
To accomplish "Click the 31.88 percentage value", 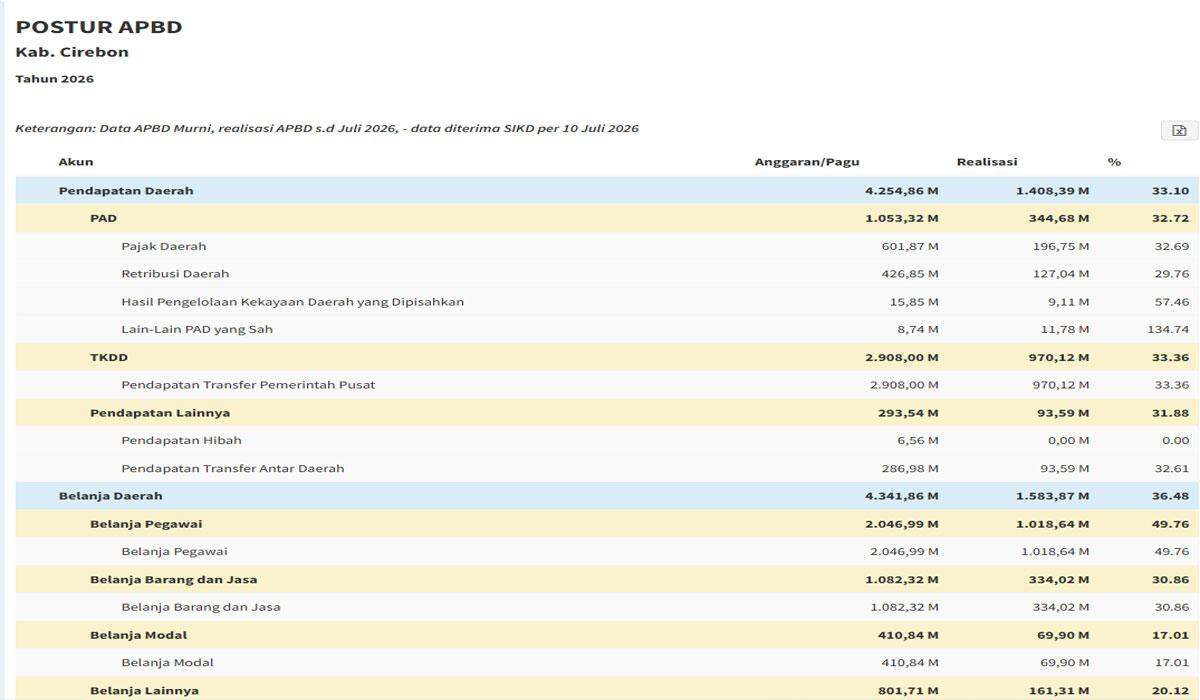I will 1171,413.
